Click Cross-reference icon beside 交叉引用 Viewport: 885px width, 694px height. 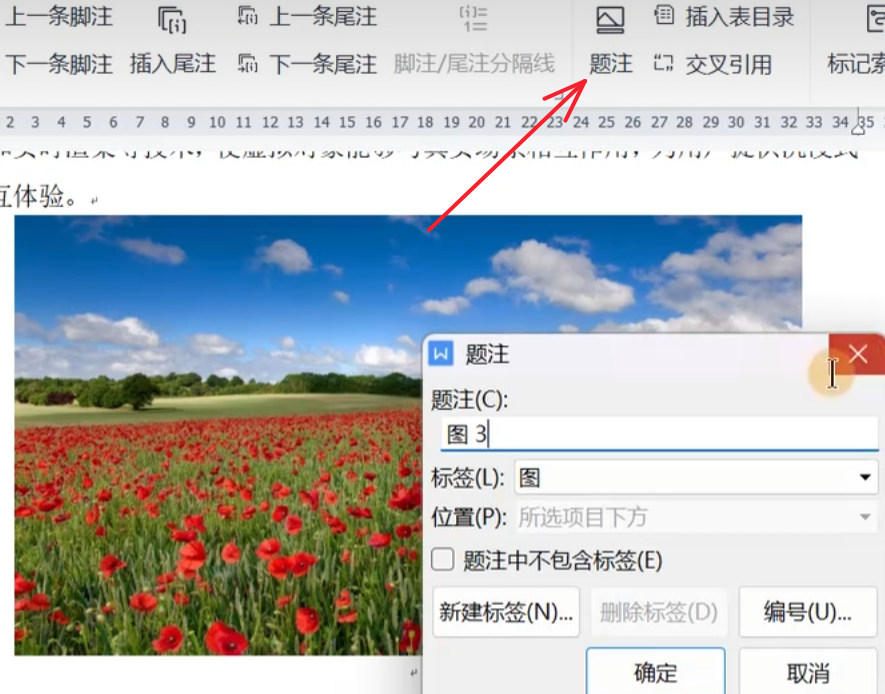pyautogui.click(x=664, y=63)
